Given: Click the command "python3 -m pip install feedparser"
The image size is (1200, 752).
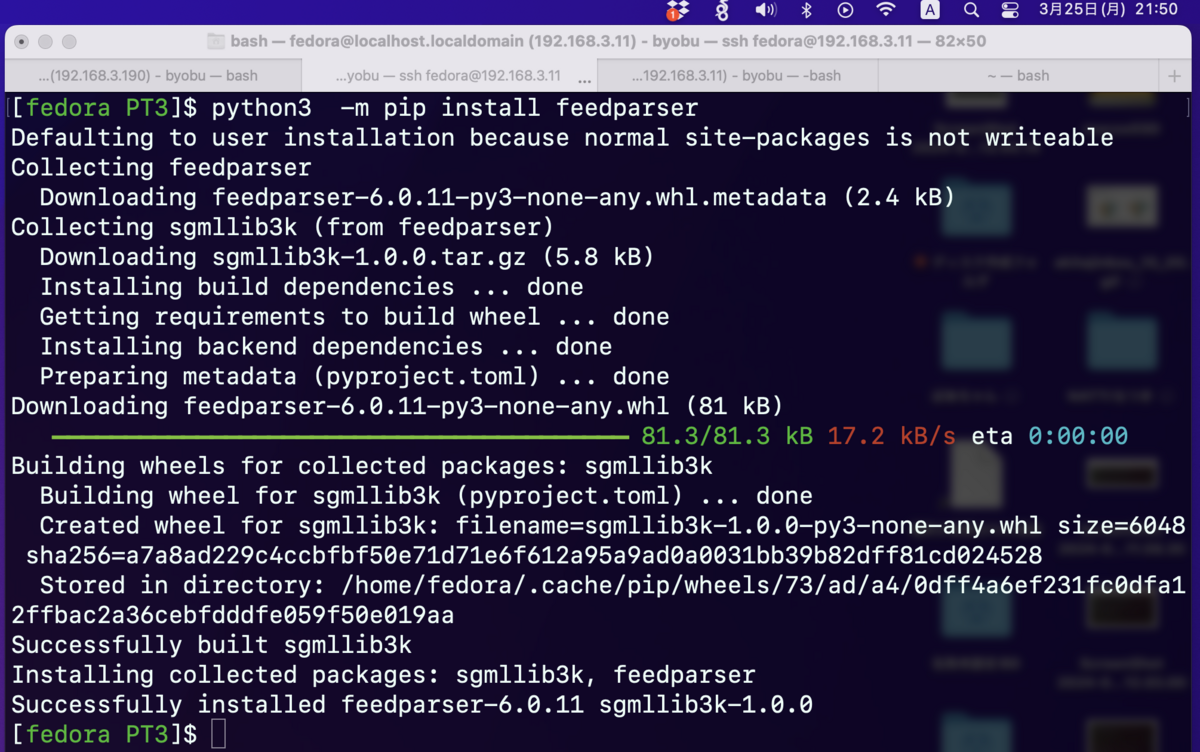Looking at the screenshot, I should pos(455,108).
